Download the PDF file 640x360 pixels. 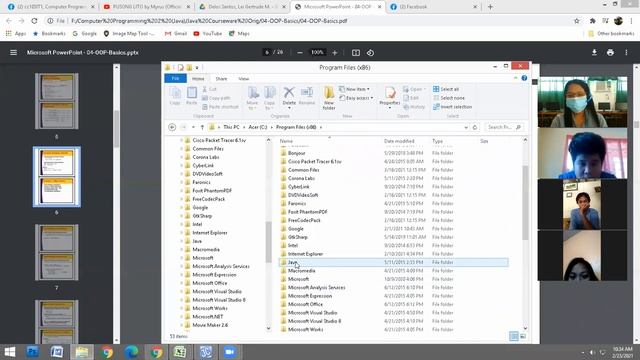tap(594, 52)
